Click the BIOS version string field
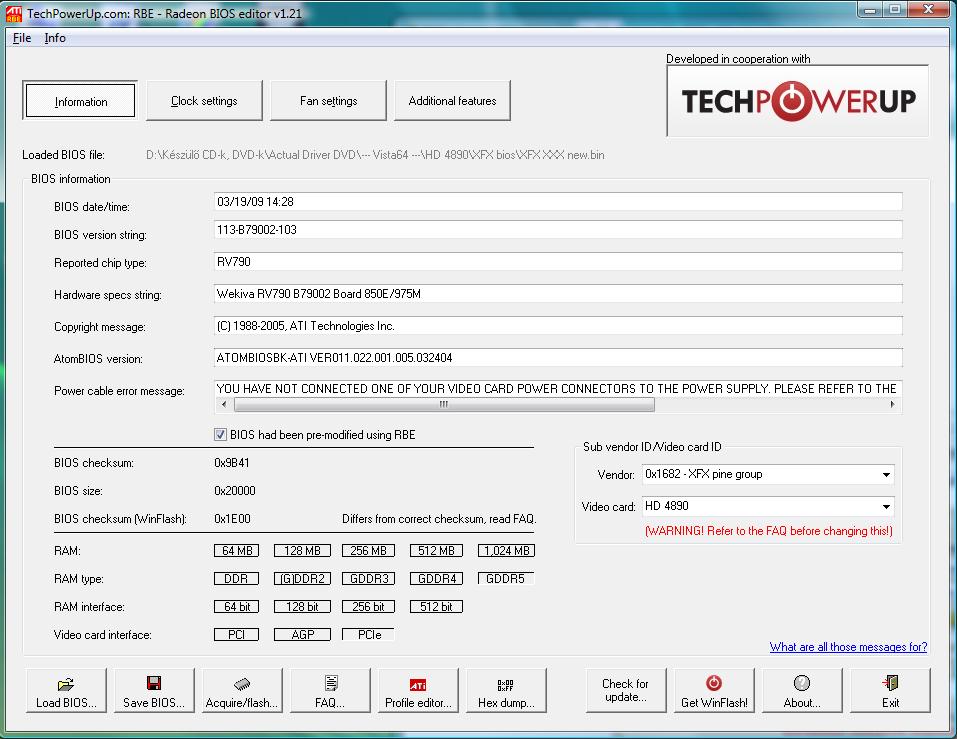Viewport: 957px width, 739px height. pos(558,229)
